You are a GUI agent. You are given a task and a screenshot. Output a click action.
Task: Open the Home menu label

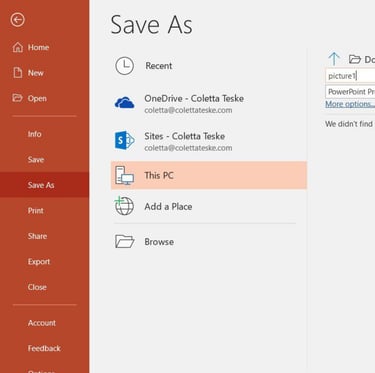(38, 48)
